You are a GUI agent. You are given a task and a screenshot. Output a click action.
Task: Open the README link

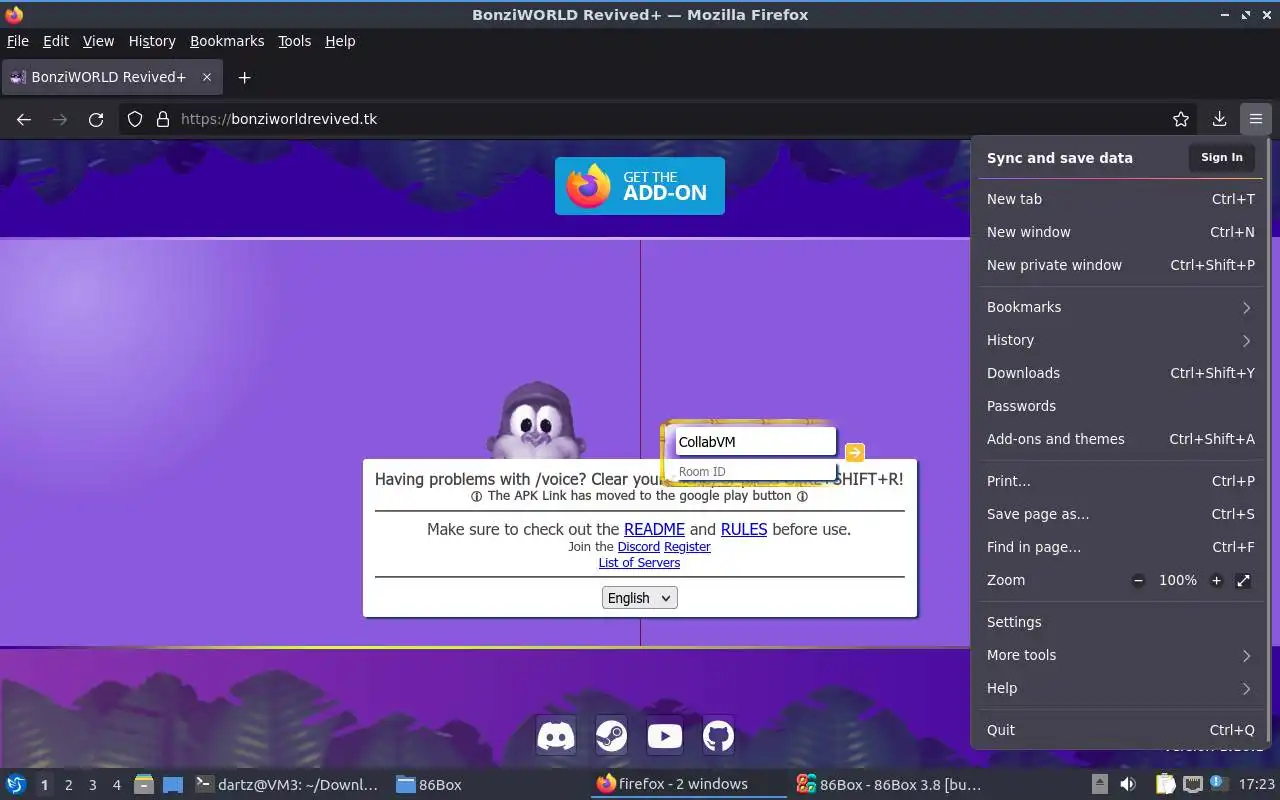(654, 529)
